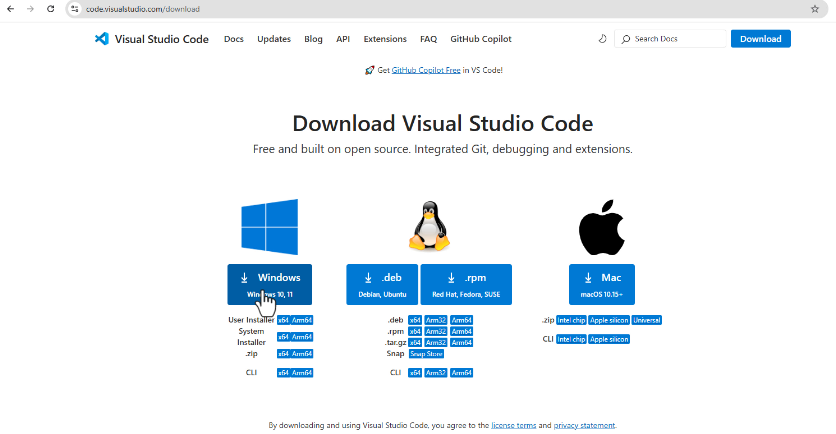Select x64 for Windows CLI
This screenshot has width=836, height=434.
click(283, 373)
